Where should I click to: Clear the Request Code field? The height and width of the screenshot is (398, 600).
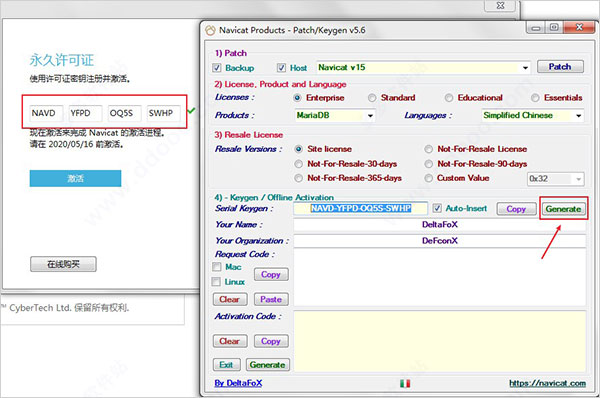click(230, 299)
